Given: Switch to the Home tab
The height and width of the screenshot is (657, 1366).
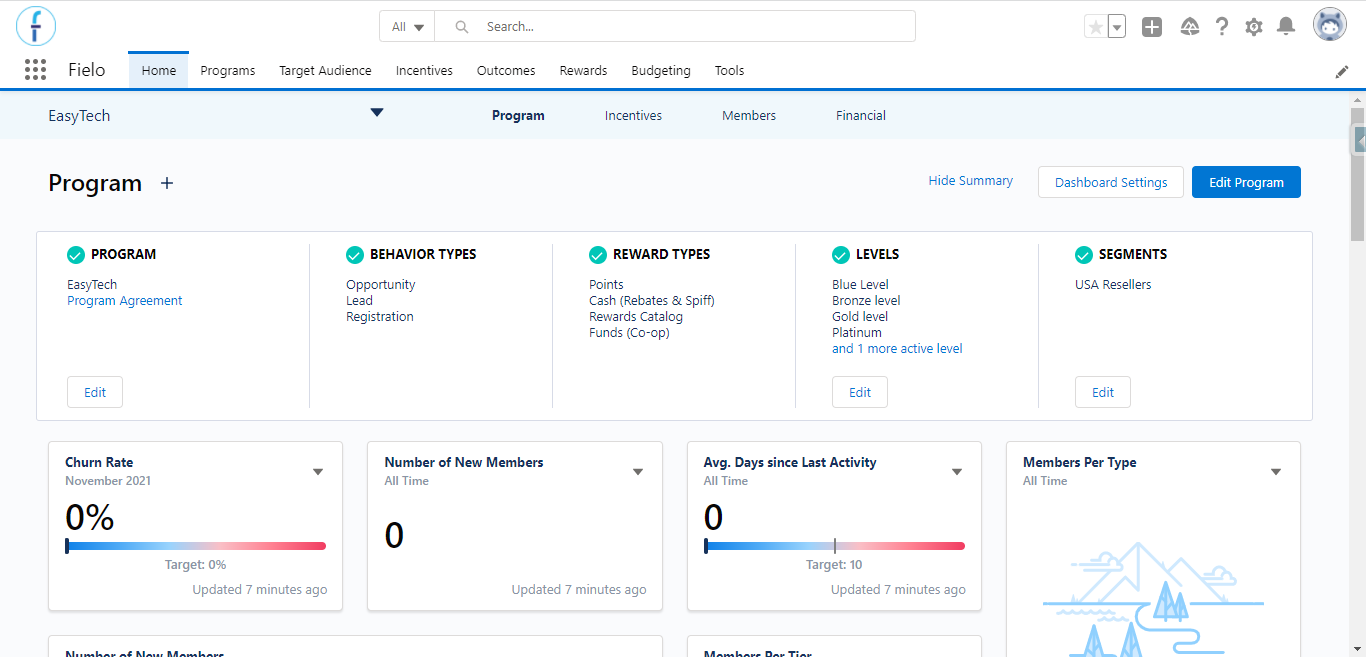Looking at the screenshot, I should [x=158, y=70].
